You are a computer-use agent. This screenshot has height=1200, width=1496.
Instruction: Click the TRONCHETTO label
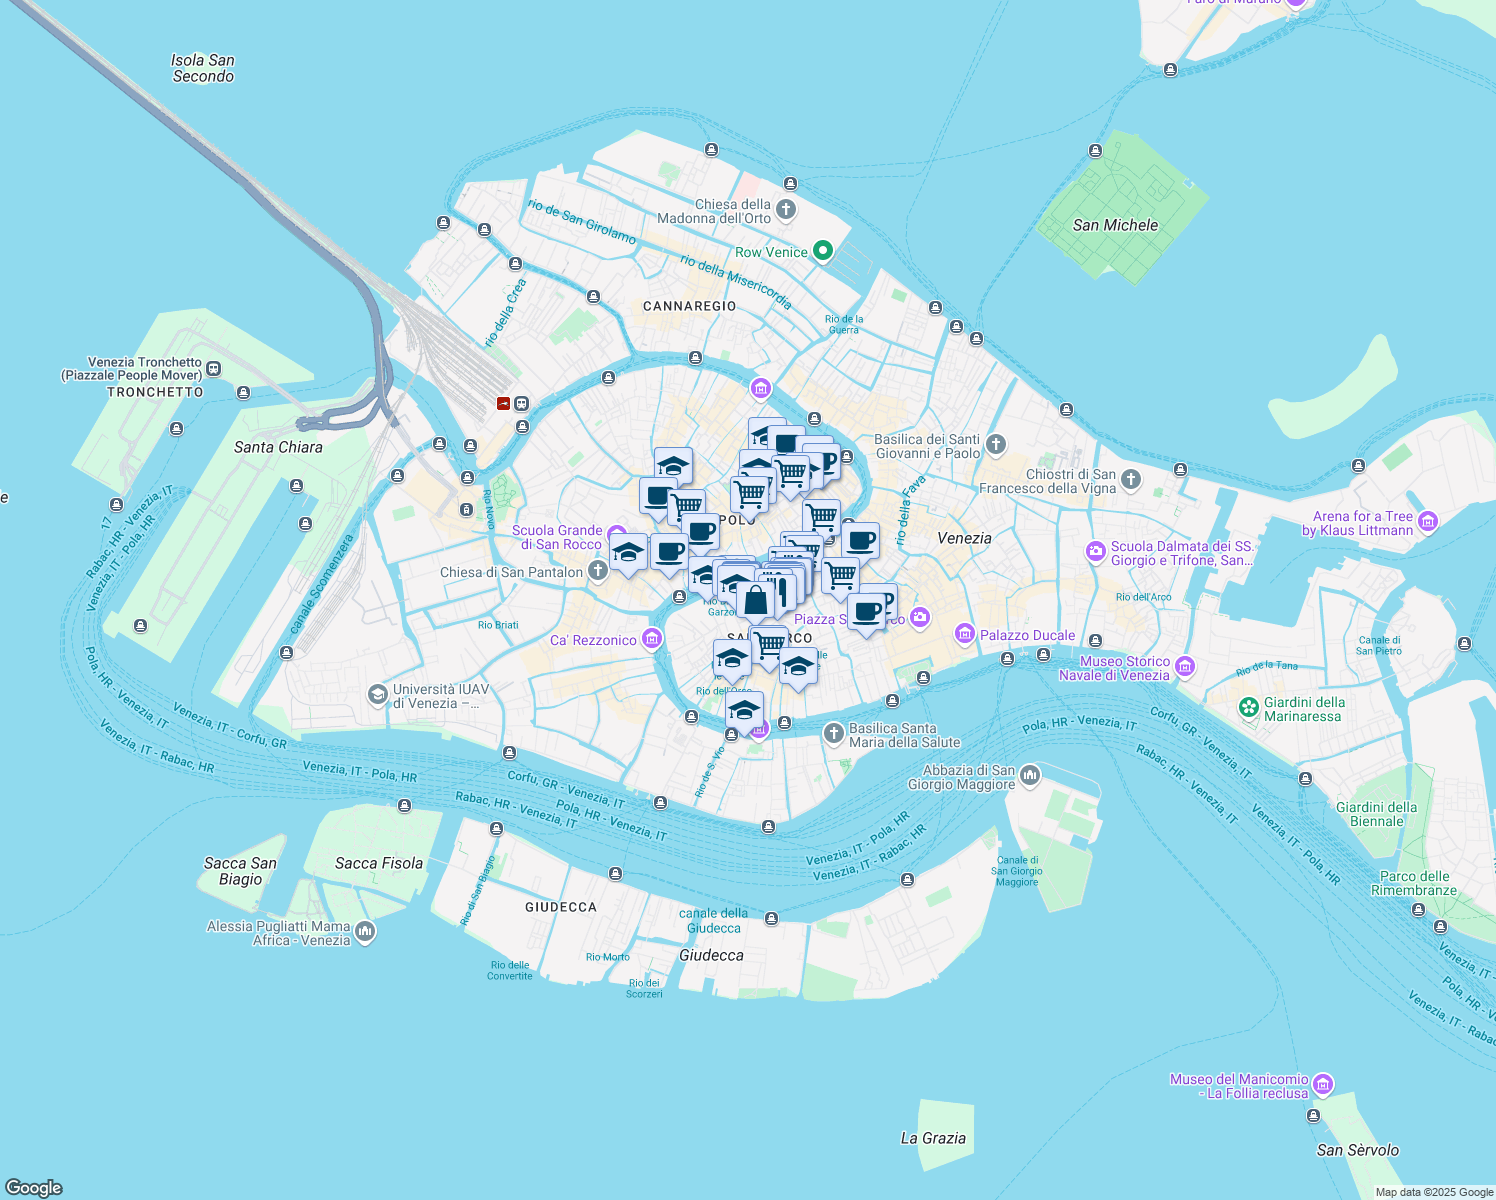click(155, 392)
